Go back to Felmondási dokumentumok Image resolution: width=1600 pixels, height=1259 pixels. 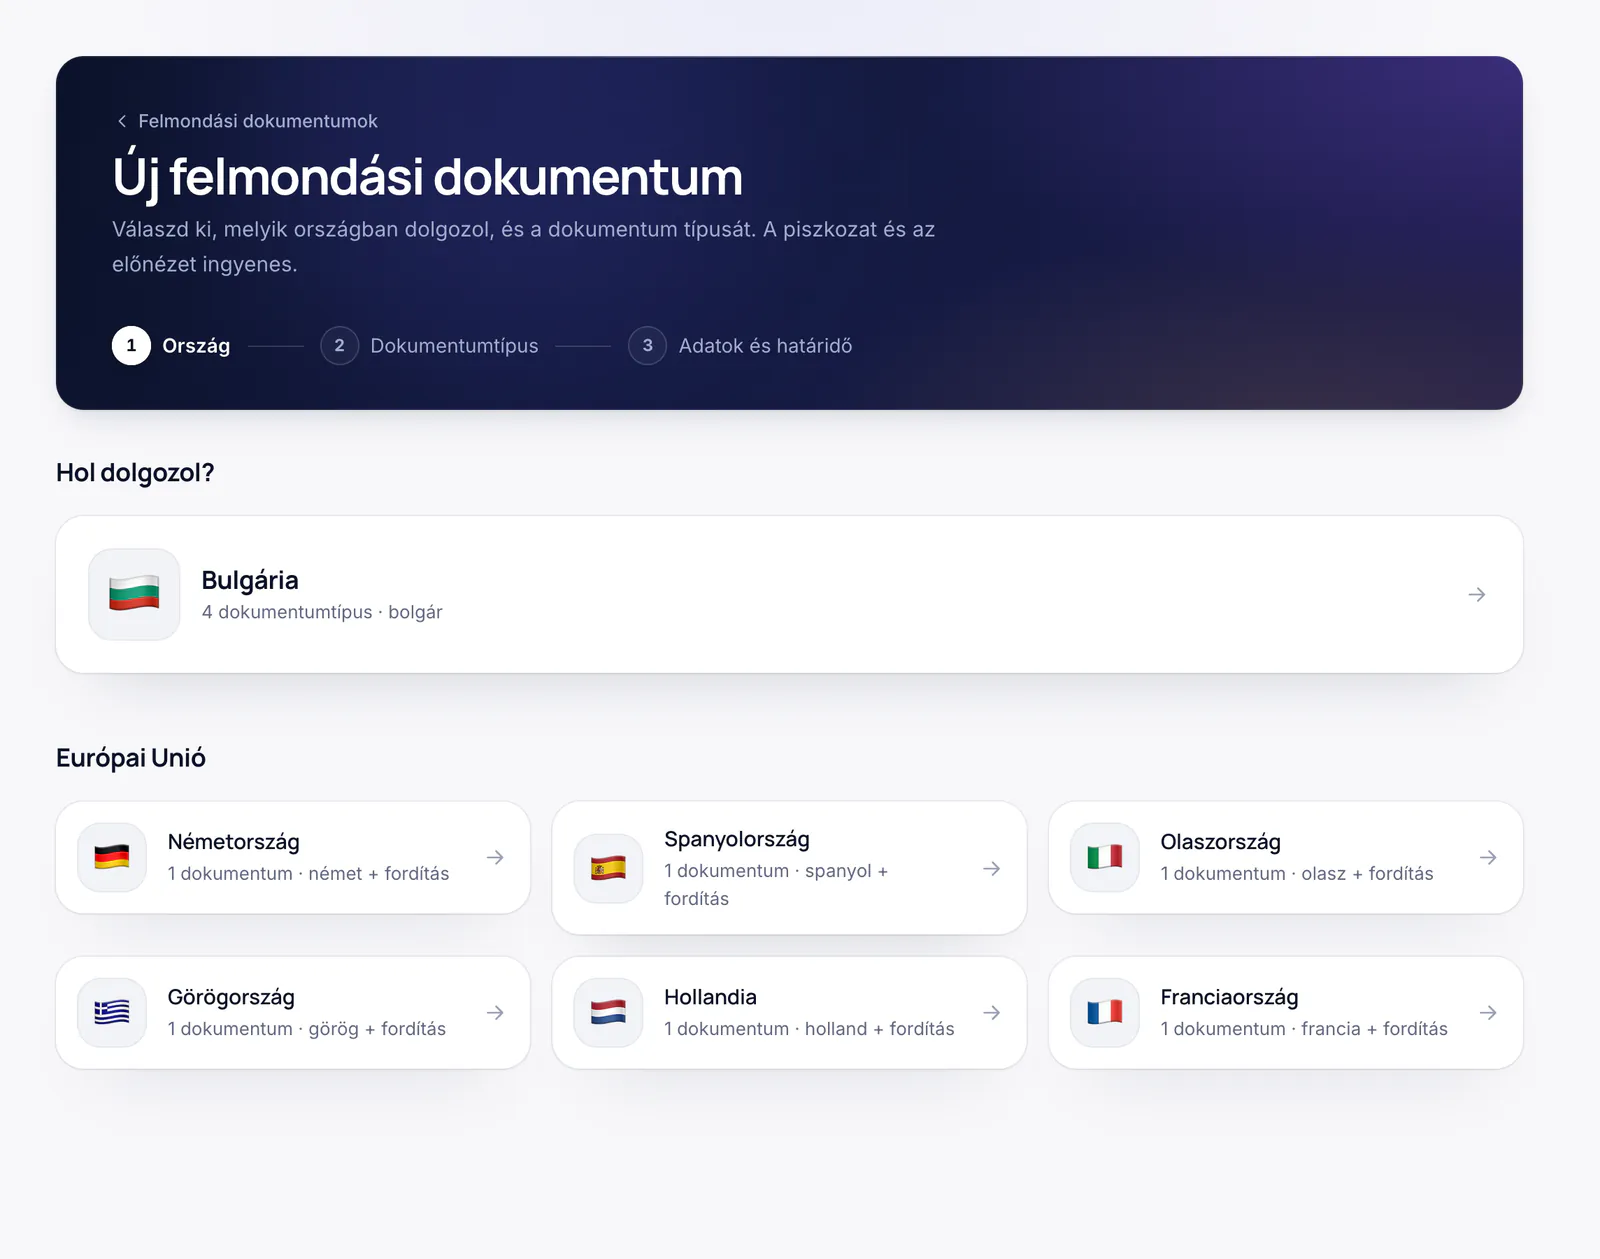[247, 121]
